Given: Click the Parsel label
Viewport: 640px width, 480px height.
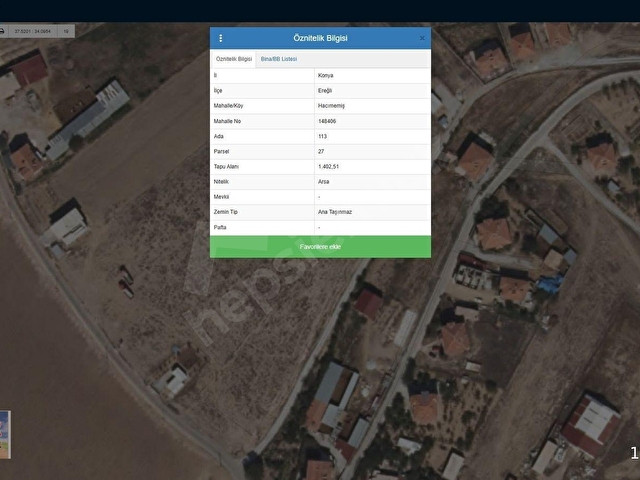Looking at the screenshot, I should [x=221, y=151].
